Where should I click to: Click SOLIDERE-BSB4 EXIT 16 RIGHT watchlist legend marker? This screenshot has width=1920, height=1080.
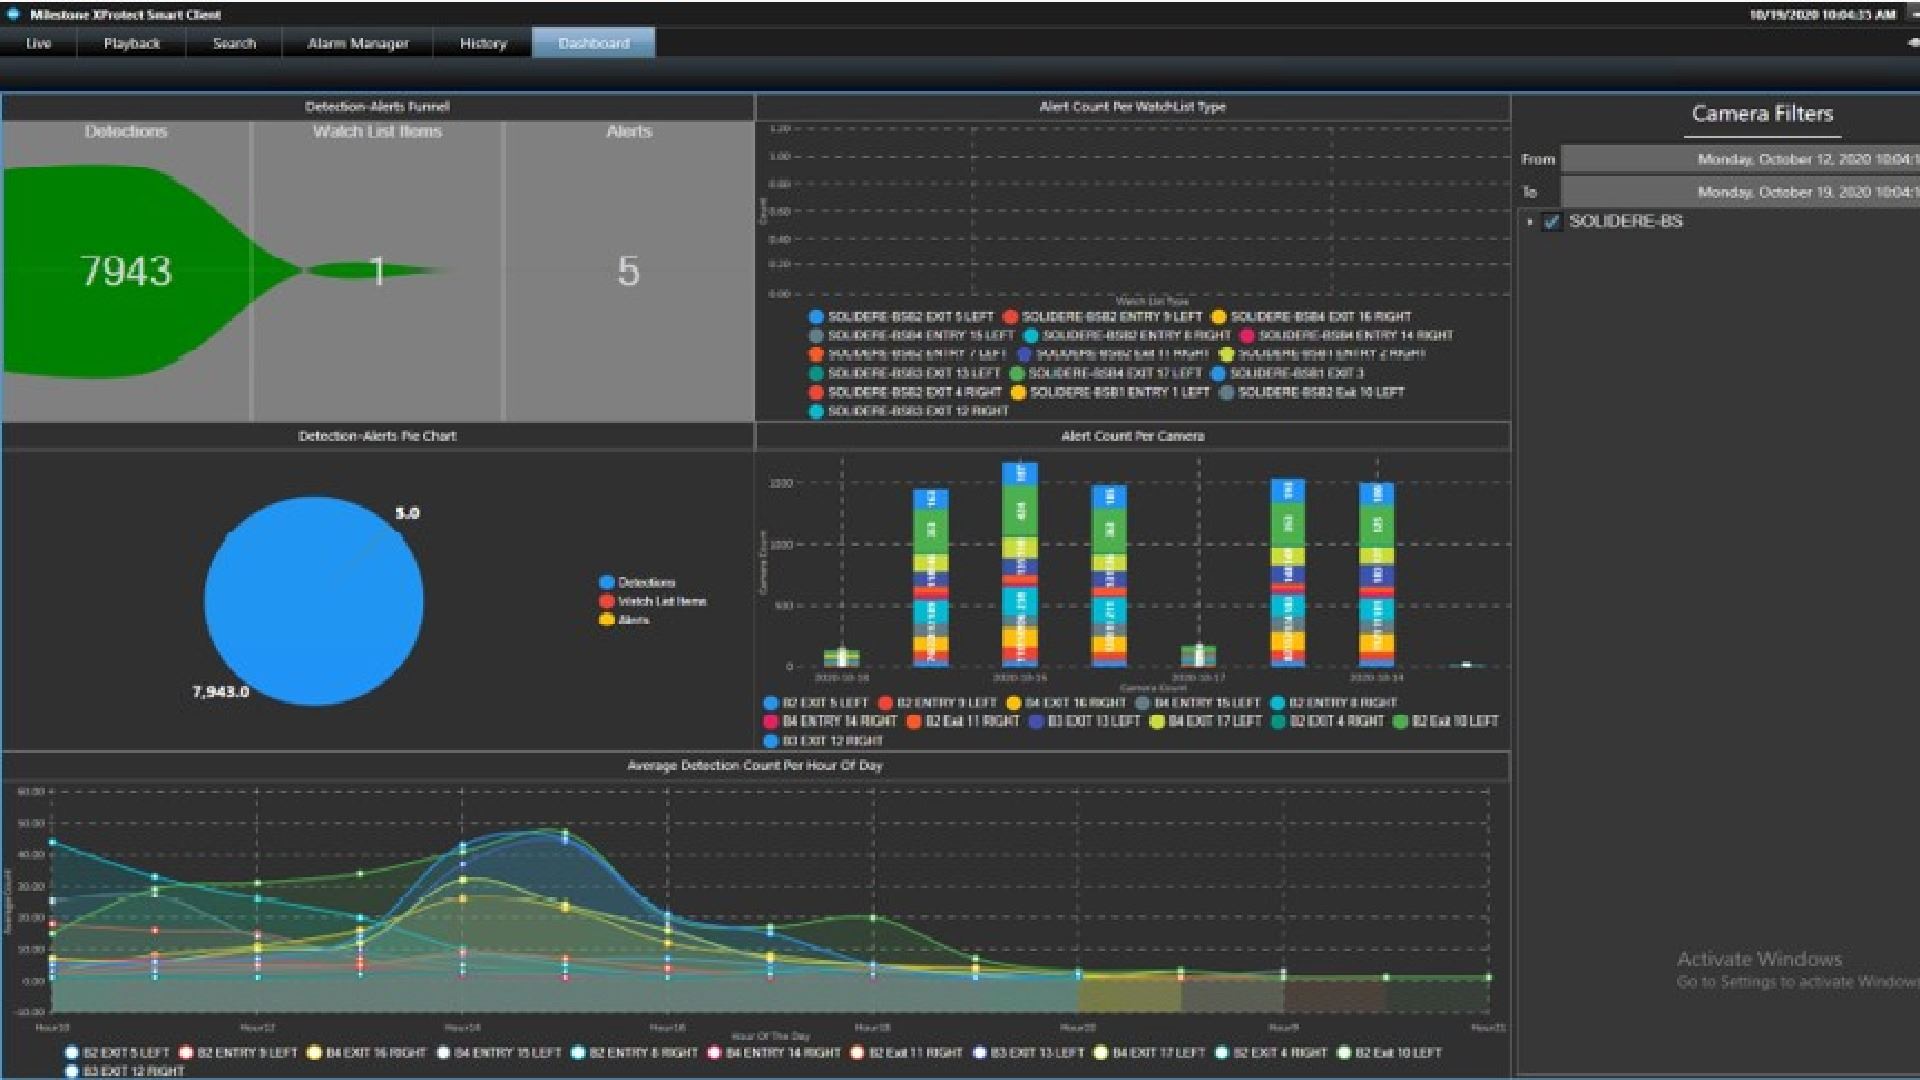tap(1218, 317)
